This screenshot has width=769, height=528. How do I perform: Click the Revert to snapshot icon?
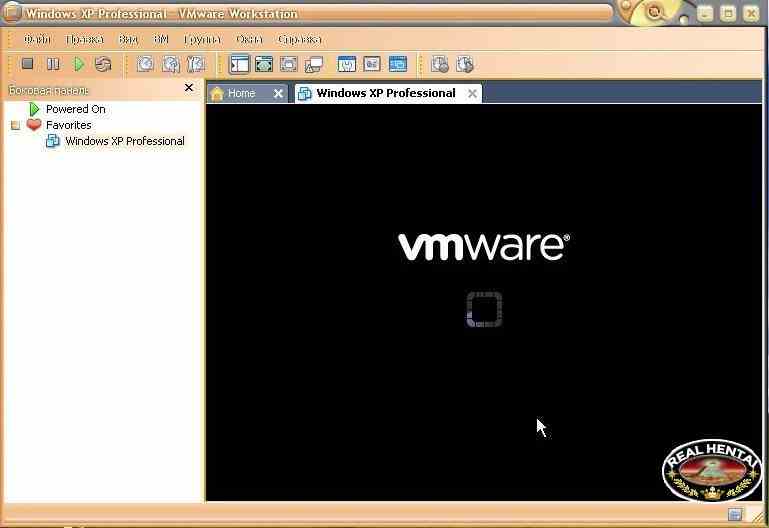[171, 64]
